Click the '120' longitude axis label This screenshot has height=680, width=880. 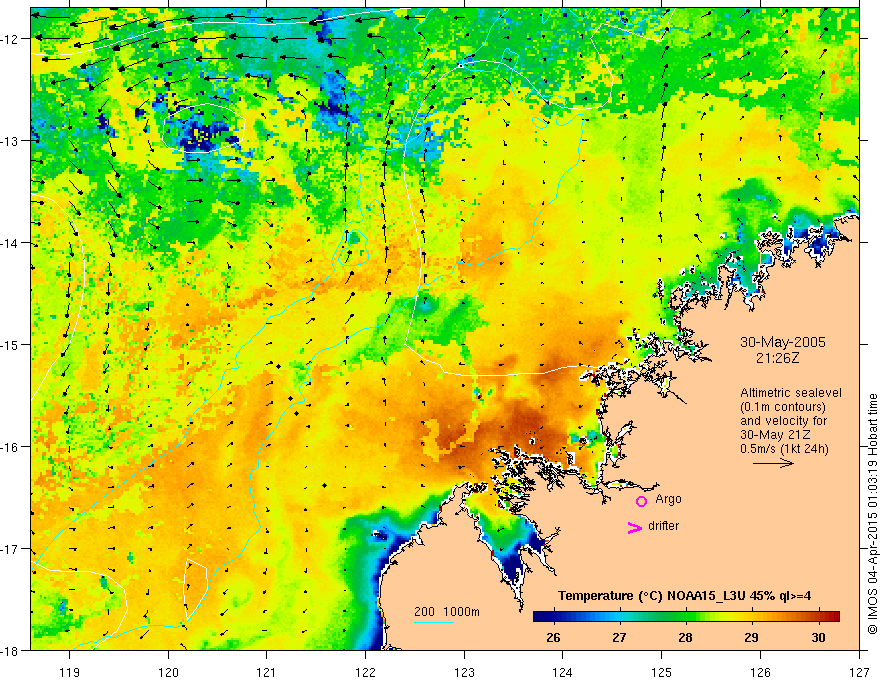168,672
